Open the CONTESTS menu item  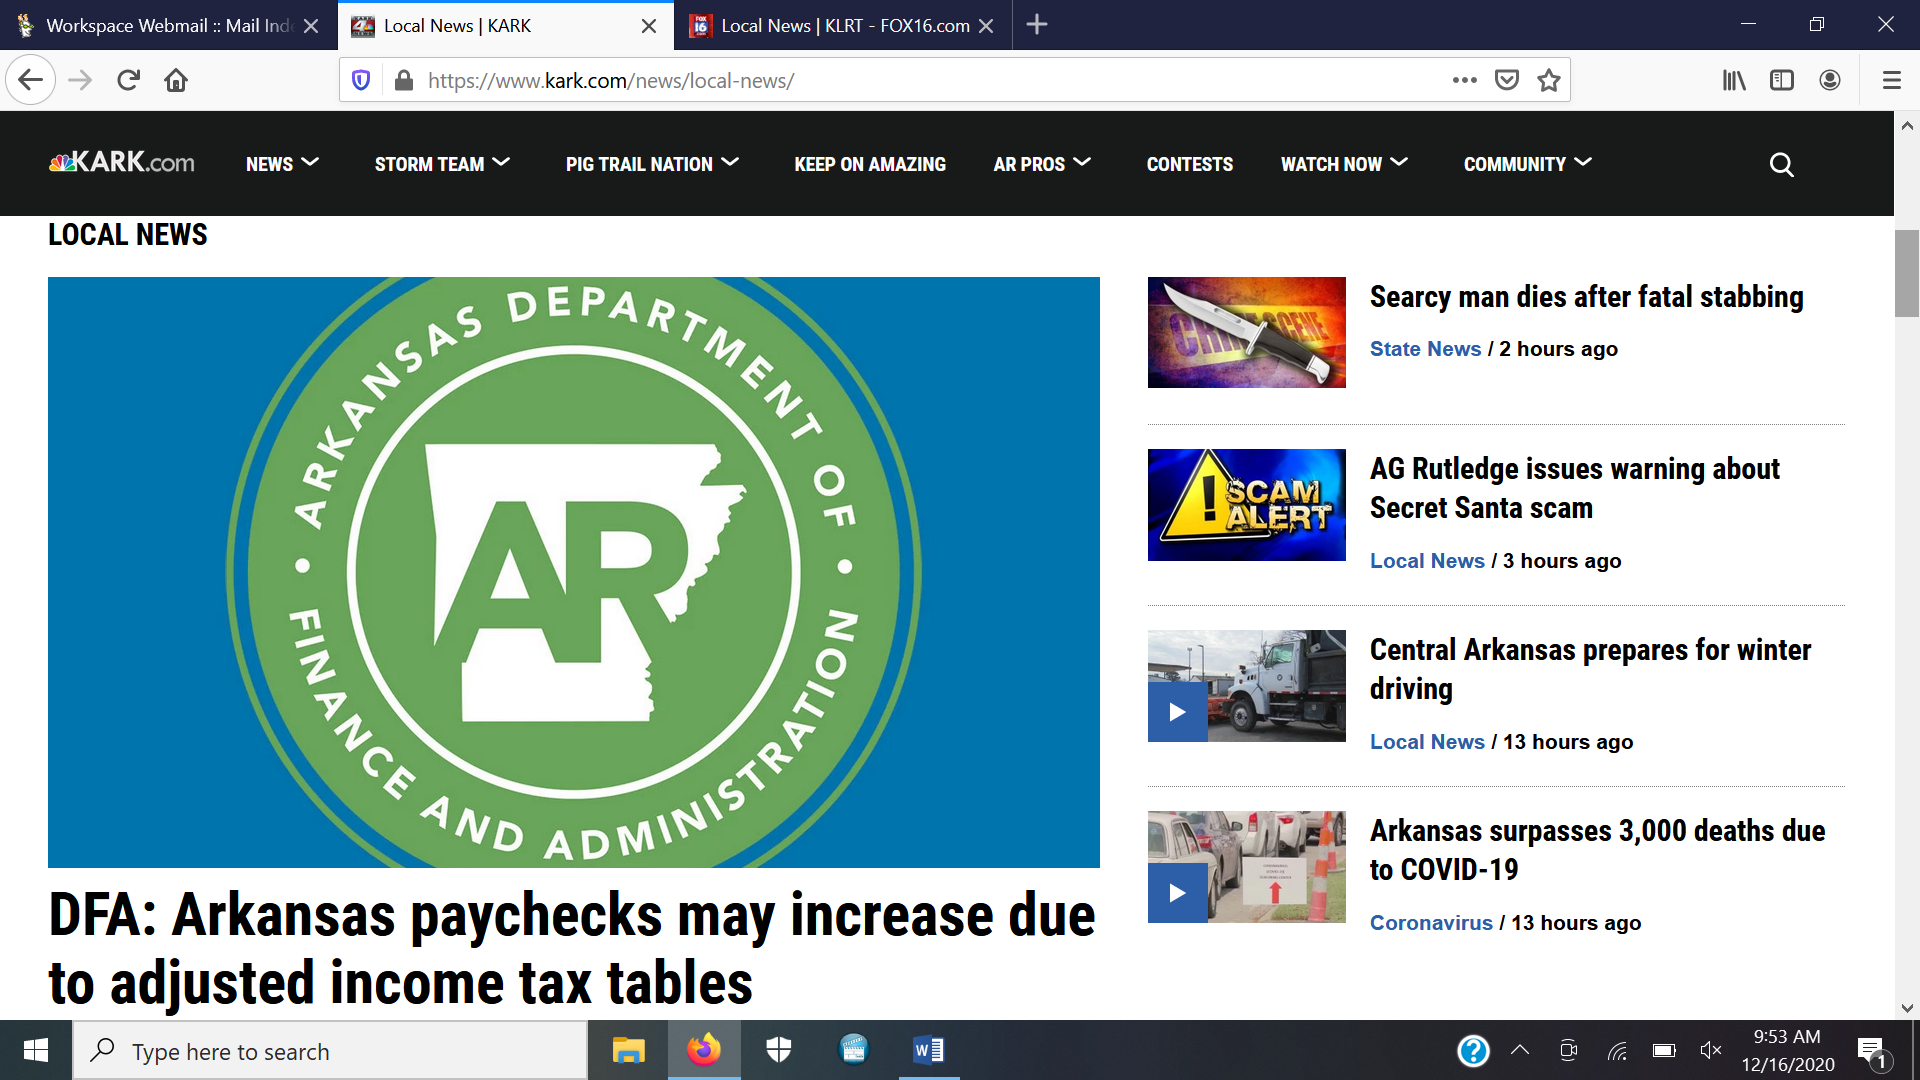[x=1189, y=164]
